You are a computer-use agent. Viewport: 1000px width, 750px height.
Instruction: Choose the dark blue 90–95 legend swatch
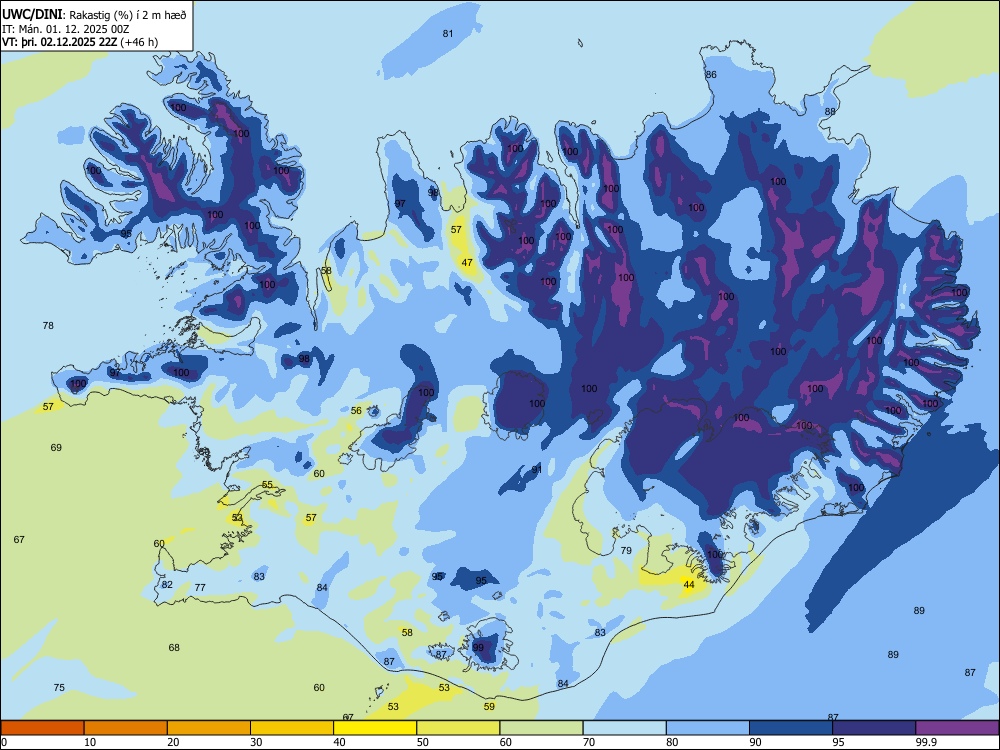click(791, 728)
